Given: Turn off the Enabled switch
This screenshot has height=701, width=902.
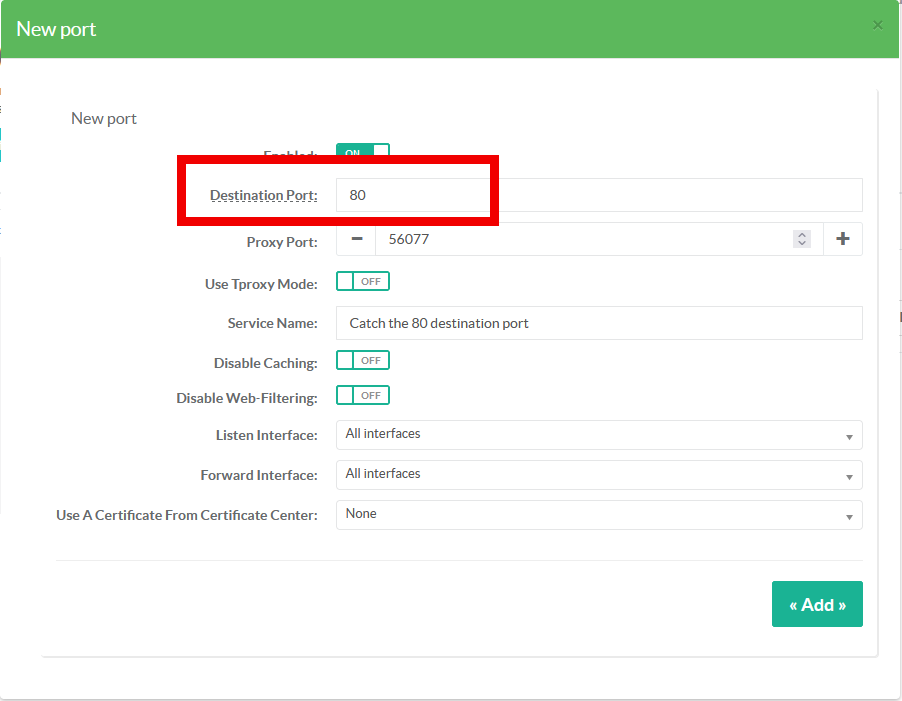Looking at the screenshot, I should coord(362,153).
